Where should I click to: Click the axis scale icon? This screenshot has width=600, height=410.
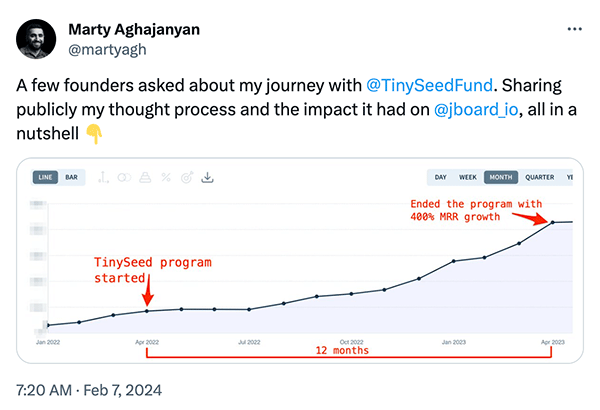[103, 177]
